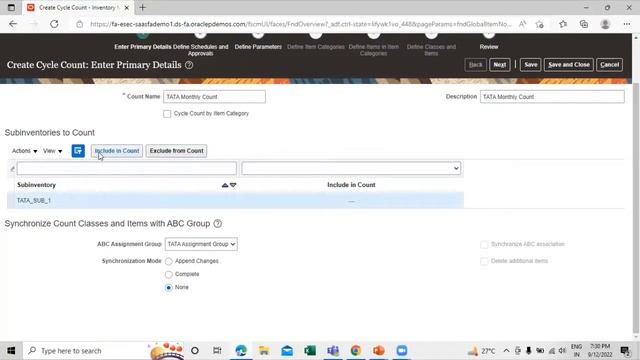
Task: Open Zoom from taskbar
Action: 402,351
